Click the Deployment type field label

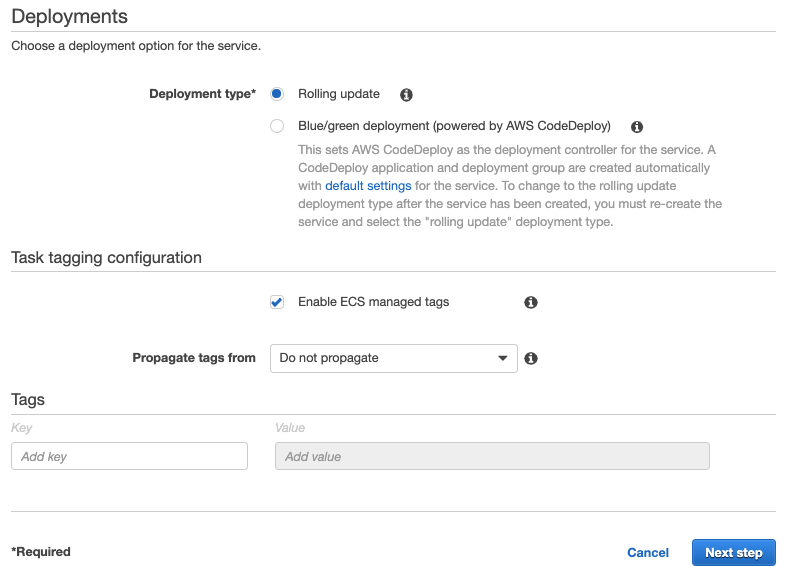pyautogui.click(x=203, y=94)
